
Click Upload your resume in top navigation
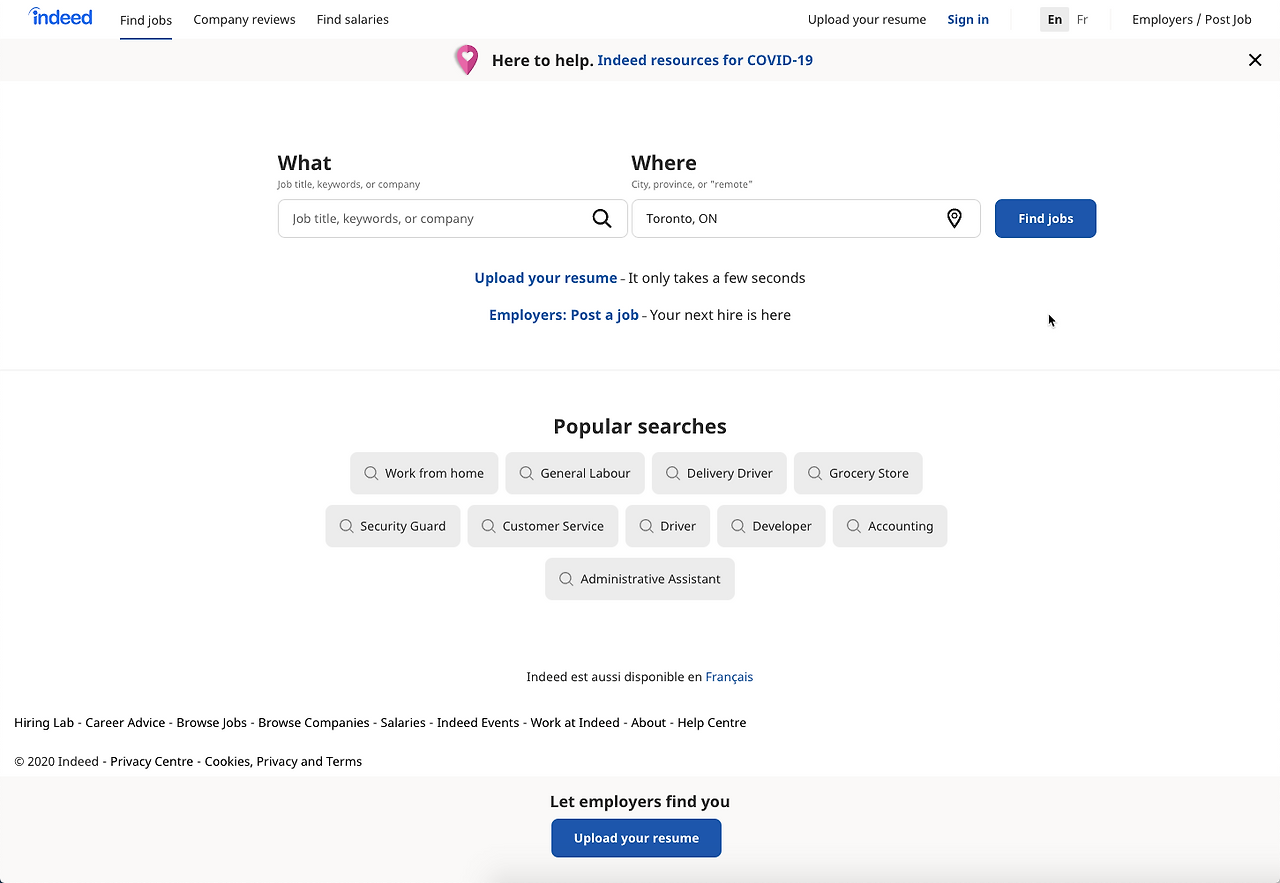click(867, 20)
